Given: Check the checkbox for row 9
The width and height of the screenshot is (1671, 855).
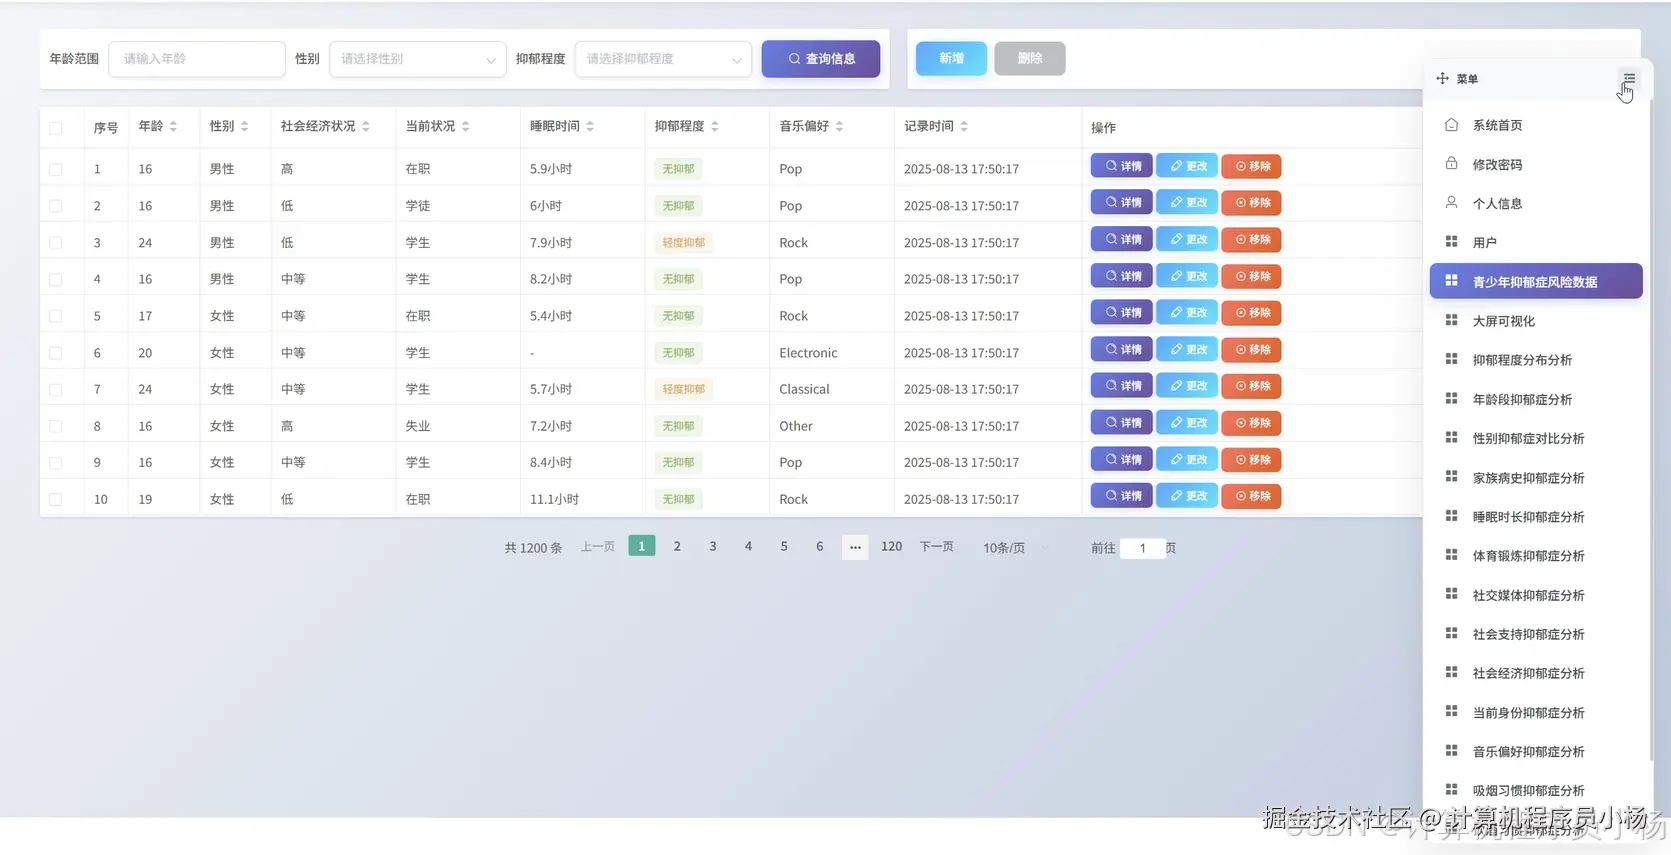Looking at the screenshot, I should (56, 463).
